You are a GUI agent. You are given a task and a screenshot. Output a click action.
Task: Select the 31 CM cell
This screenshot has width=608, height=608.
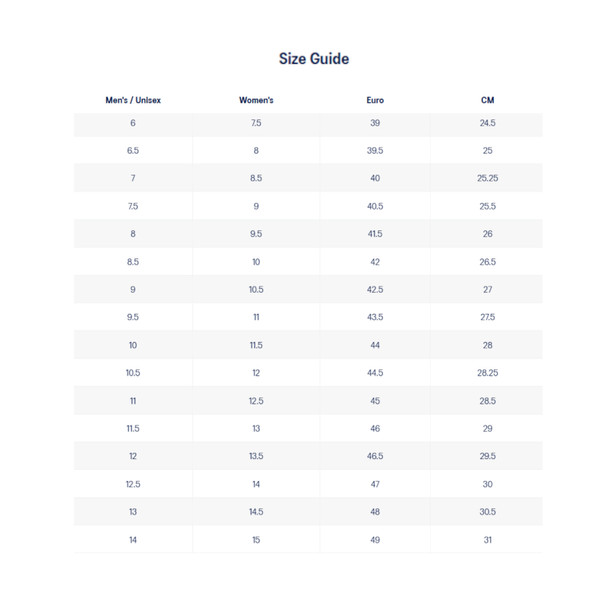(487, 539)
